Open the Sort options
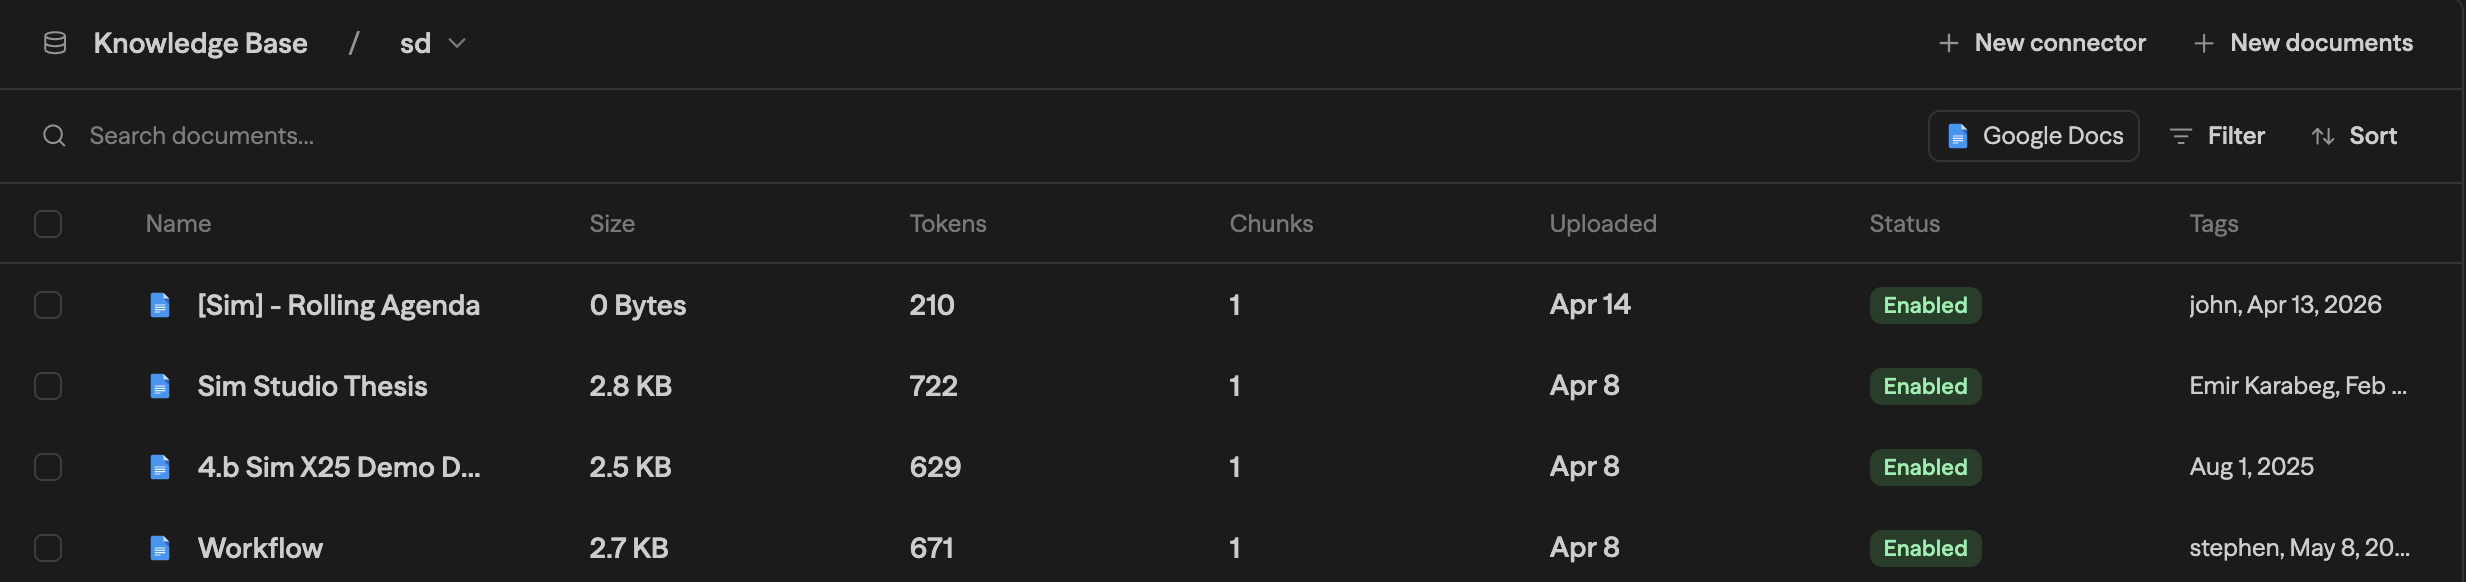 pos(2354,136)
